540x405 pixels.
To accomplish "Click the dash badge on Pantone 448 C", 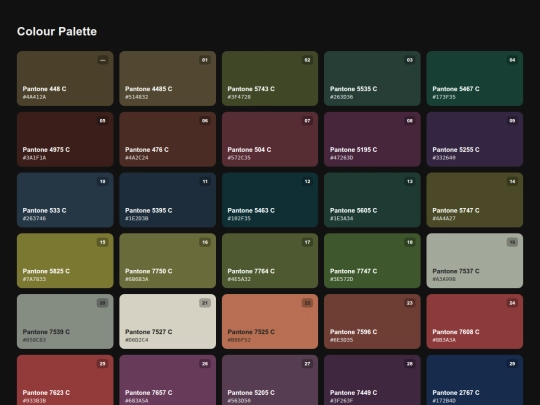I will click(x=103, y=60).
